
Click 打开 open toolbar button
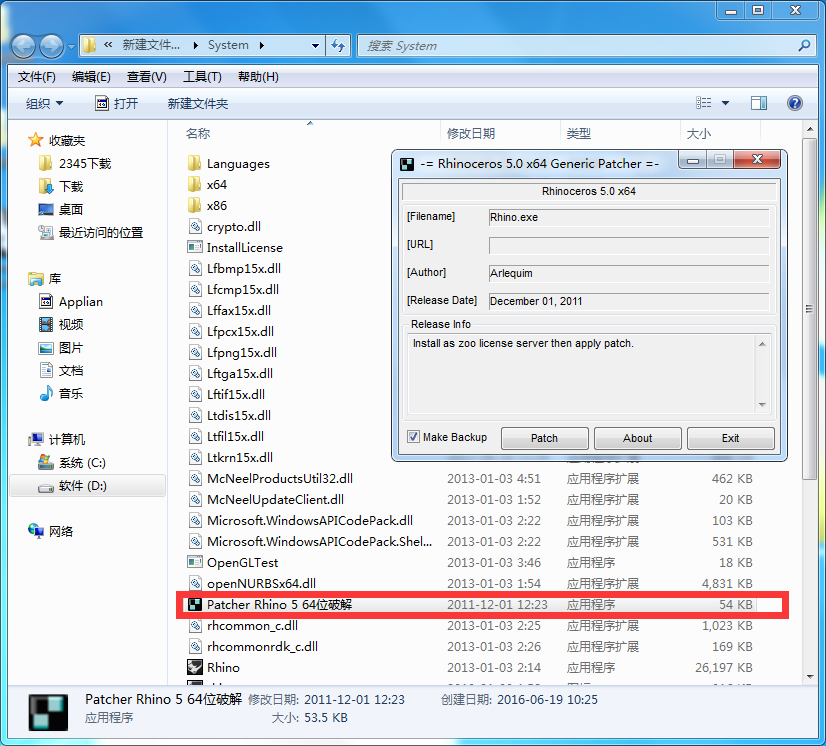click(116, 103)
